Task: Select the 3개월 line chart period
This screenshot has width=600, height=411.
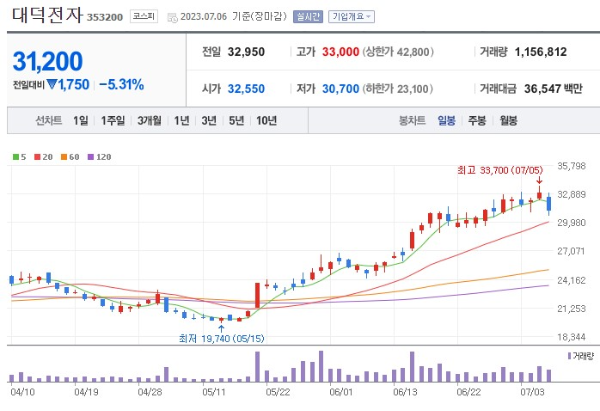Action: (149, 121)
